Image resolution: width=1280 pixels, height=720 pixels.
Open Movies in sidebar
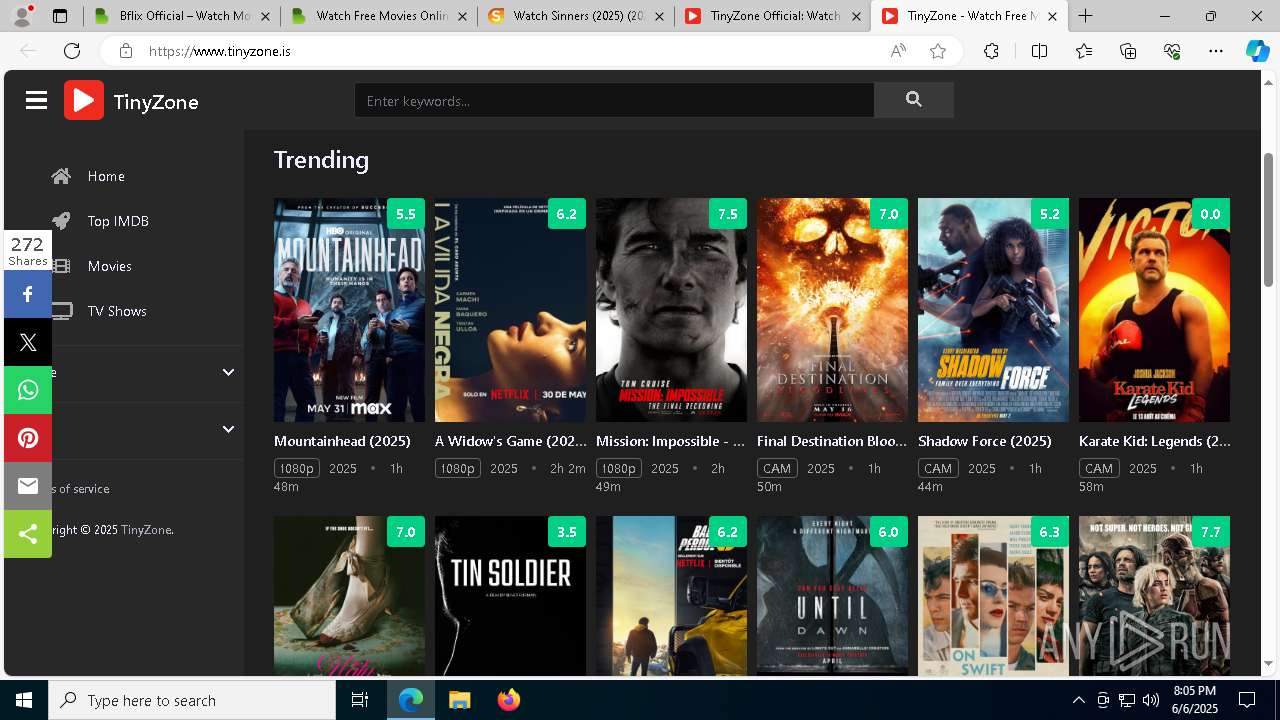click(109, 266)
